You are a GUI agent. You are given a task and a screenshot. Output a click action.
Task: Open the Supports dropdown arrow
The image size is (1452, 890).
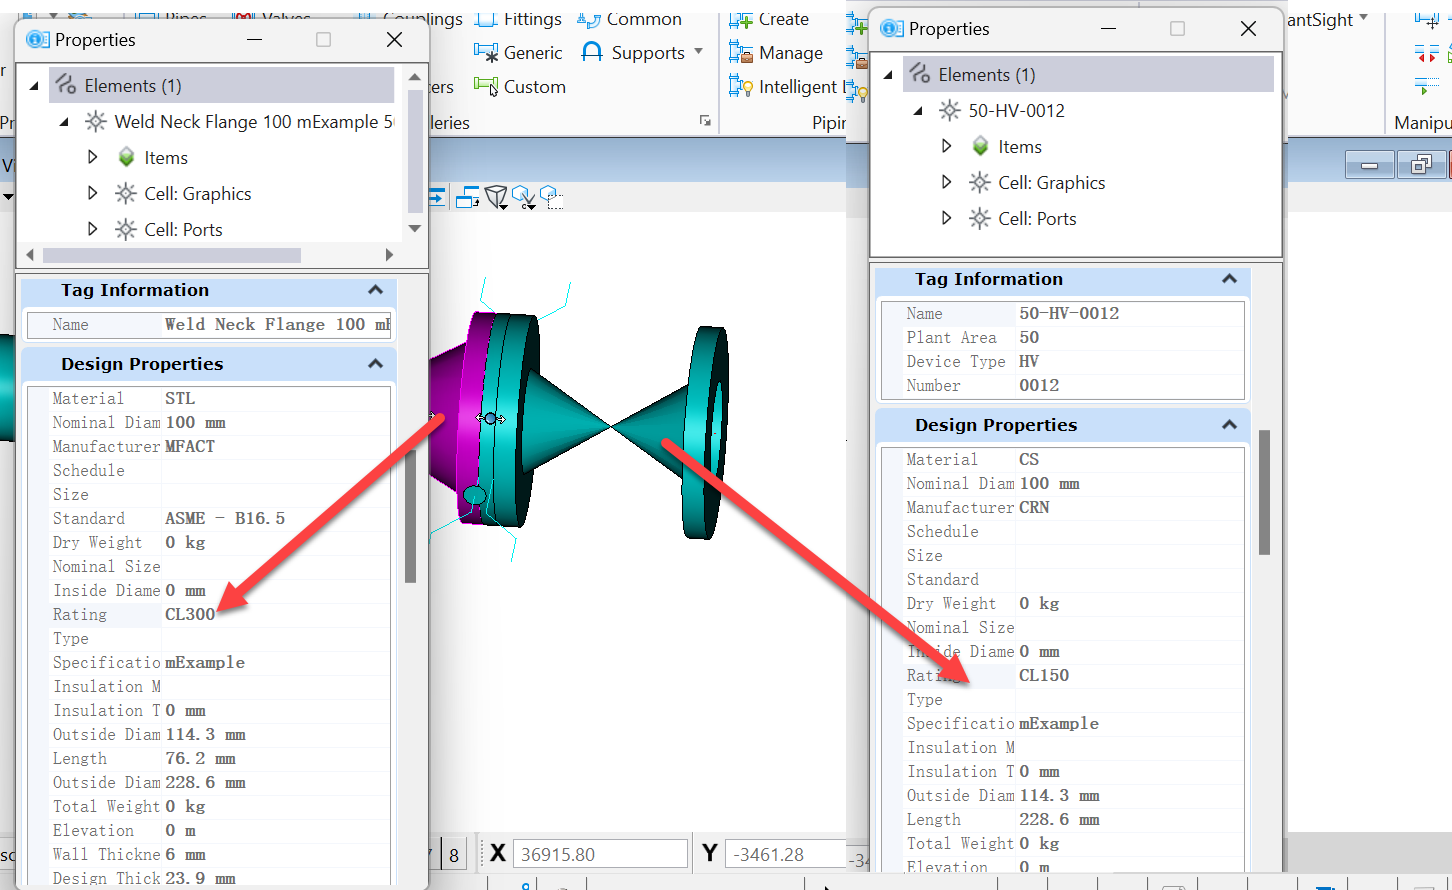point(700,53)
